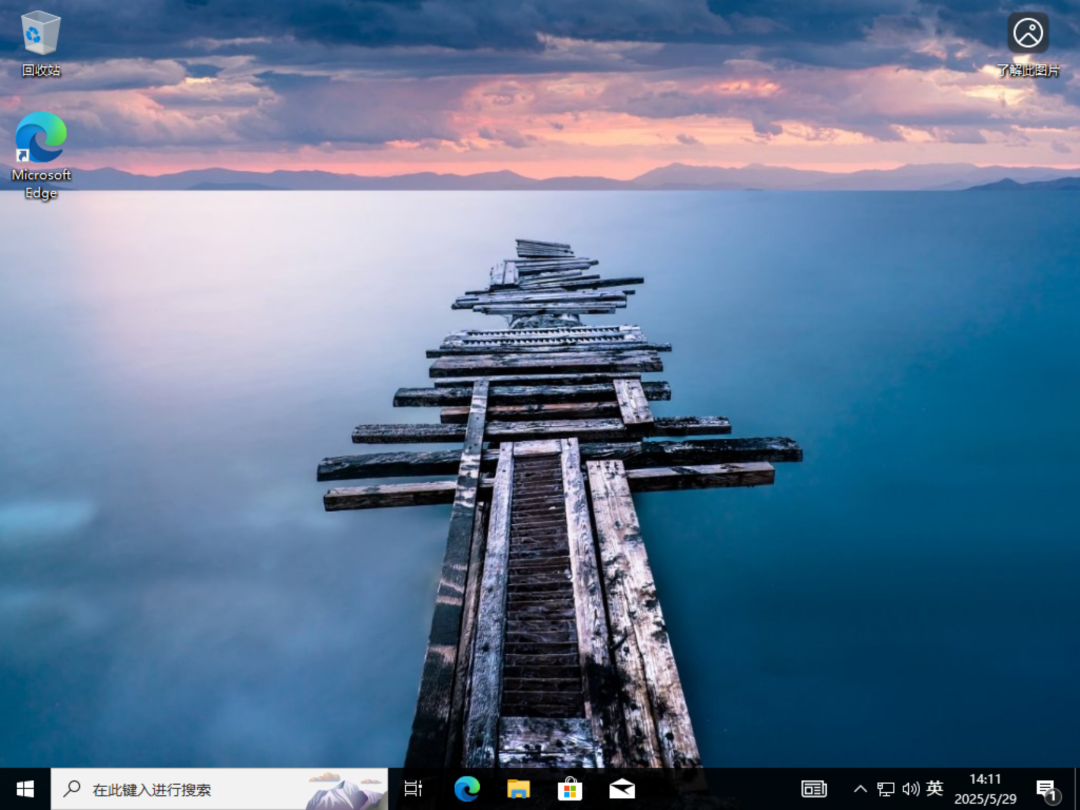Viewport: 1080px width, 810px height.
Task: Open the News and interests widget
Action: (813, 789)
